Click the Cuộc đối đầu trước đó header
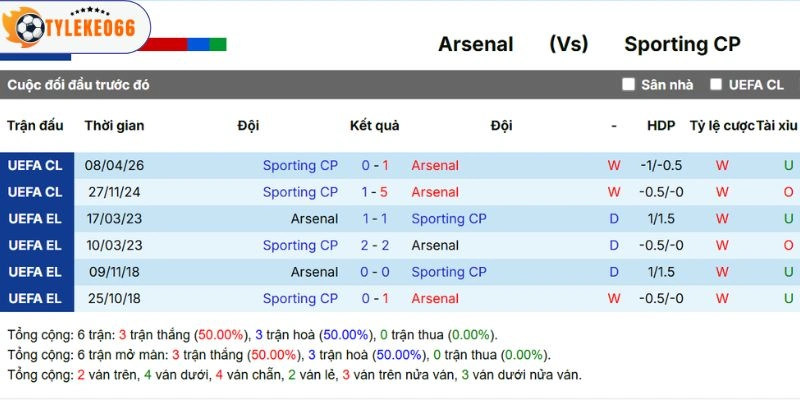Viewport: 800px width, 400px height. [x=78, y=85]
